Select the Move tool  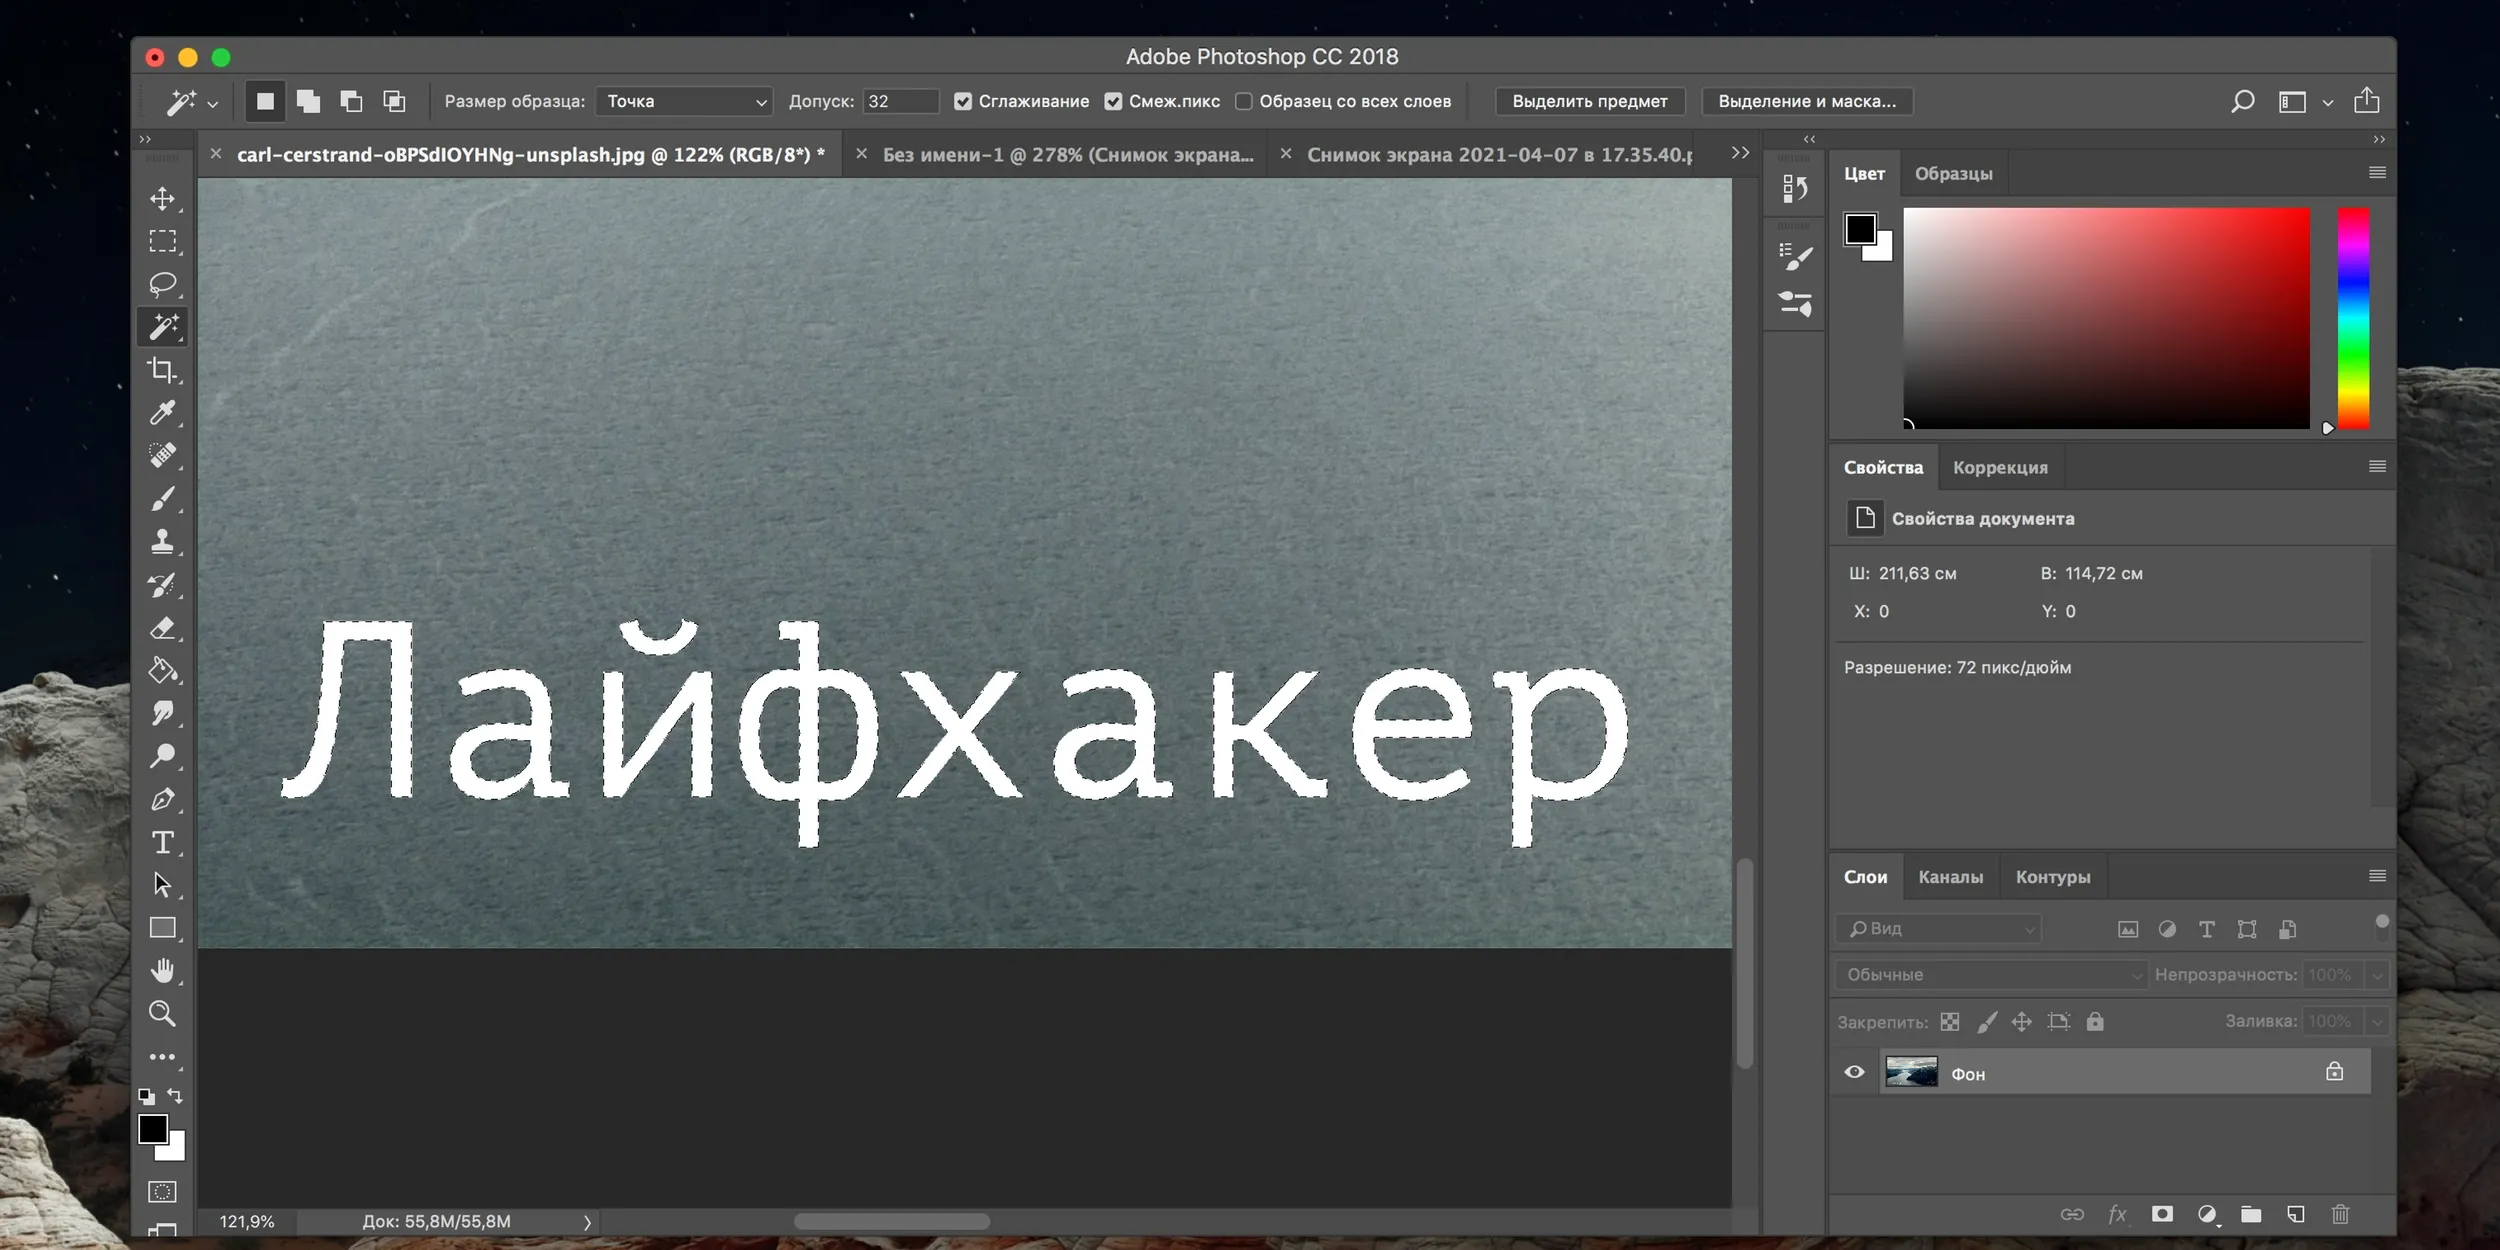click(x=162, y=198)
